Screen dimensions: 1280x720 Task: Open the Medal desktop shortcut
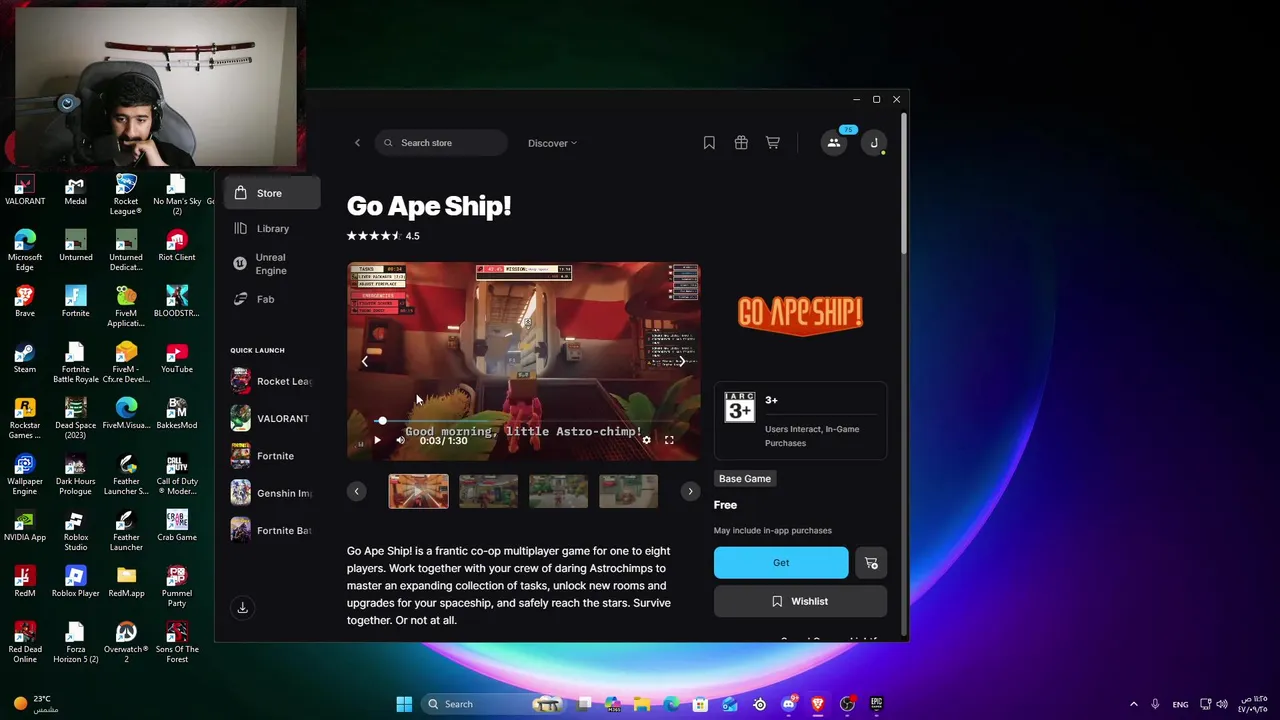tap(75, 190)
